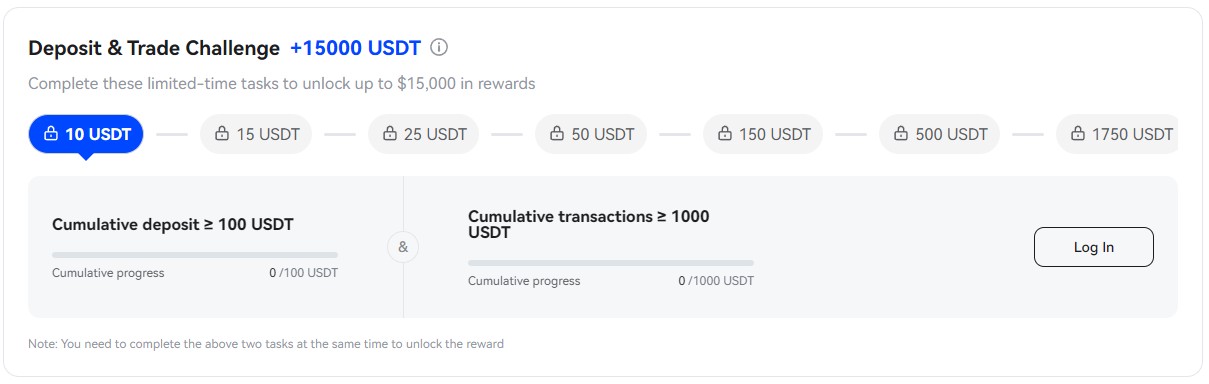Viewport: 1209px width, 384px height.
Task: View the 150 USDT reward tier
Action: 763,134
